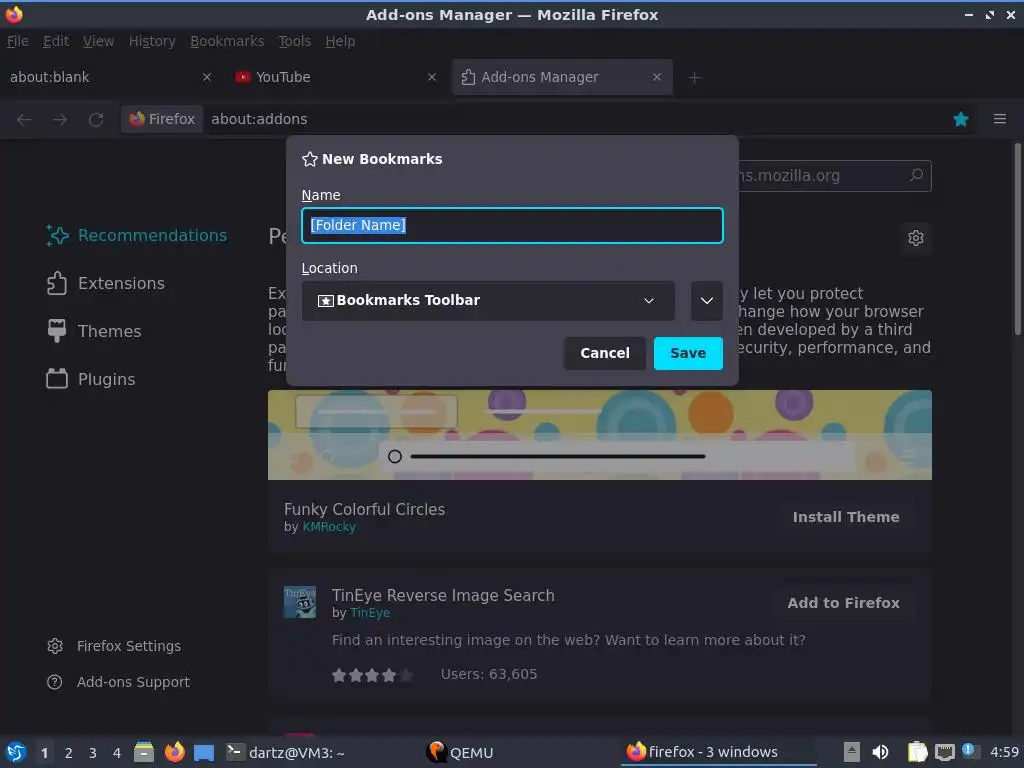Click the Firefox identity badge in address bar
The width and height of the screenshot is (1024, 768).
click(x=162, y=119)
